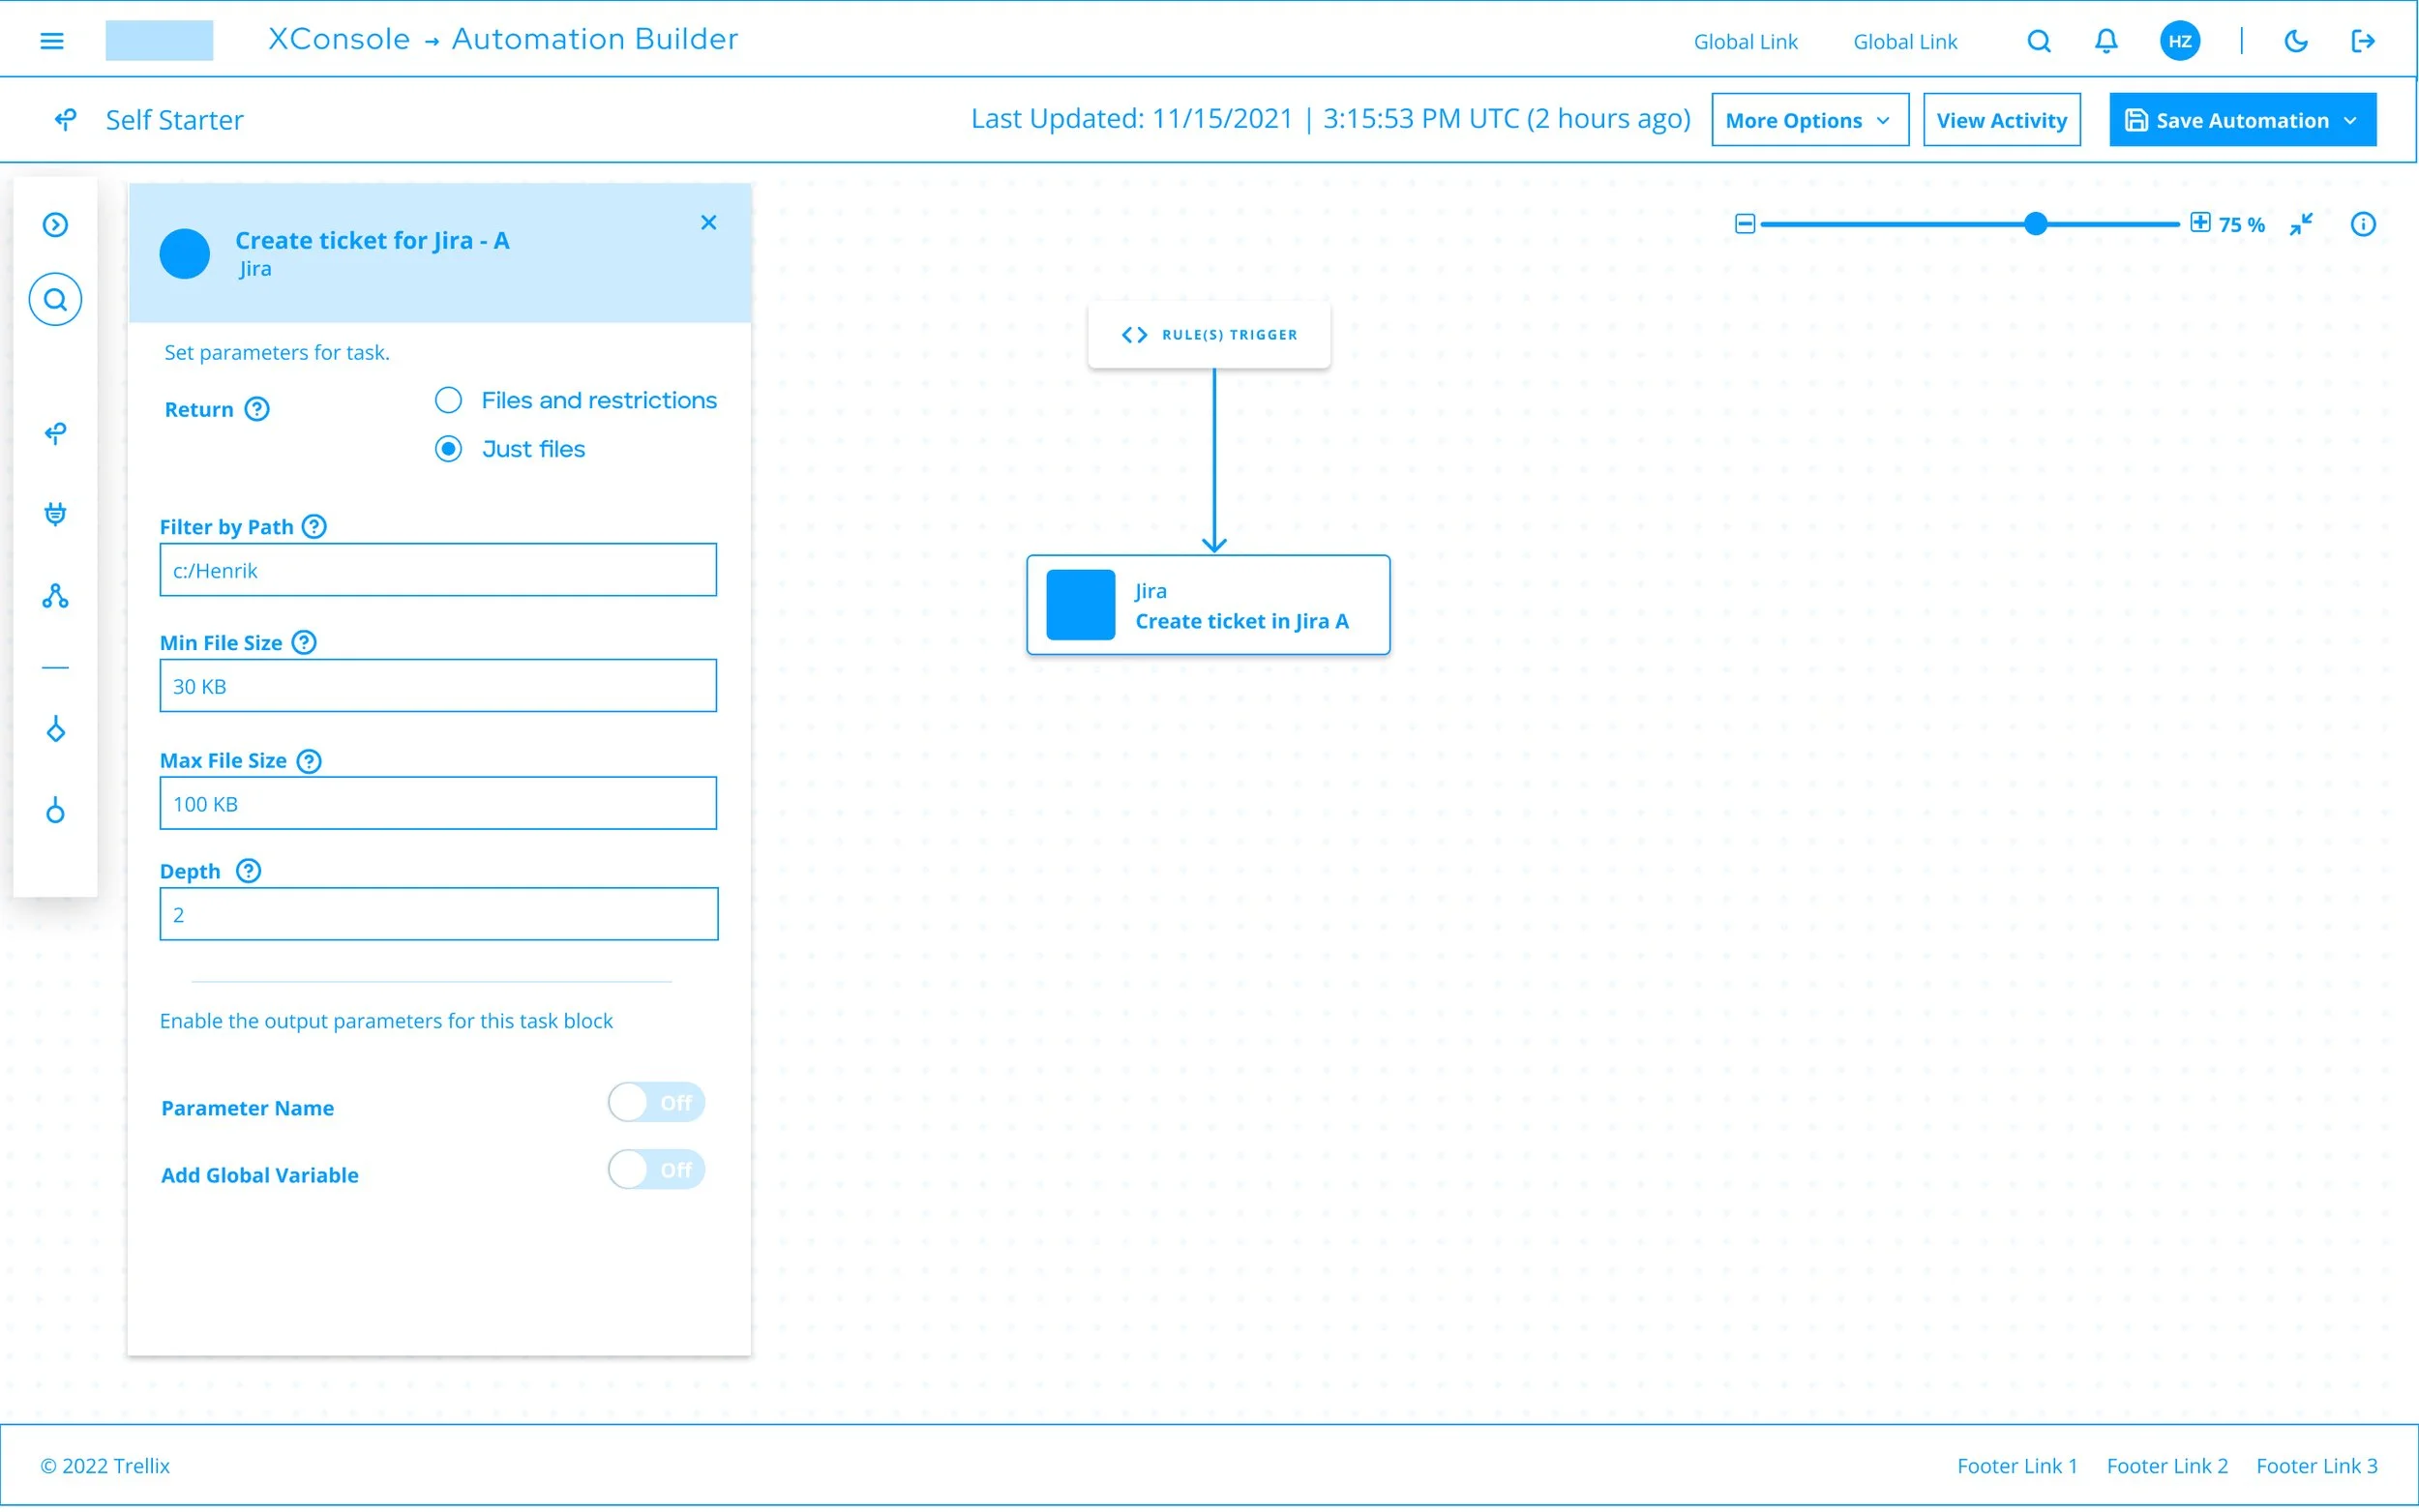Open search in top header

tap(2039, 41)
